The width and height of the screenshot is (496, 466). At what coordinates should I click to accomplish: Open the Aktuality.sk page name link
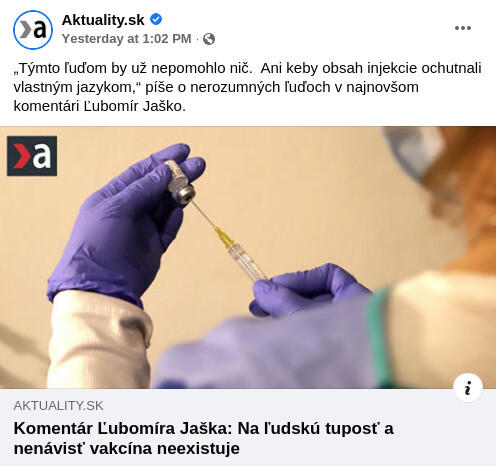(x=103, y=20)
